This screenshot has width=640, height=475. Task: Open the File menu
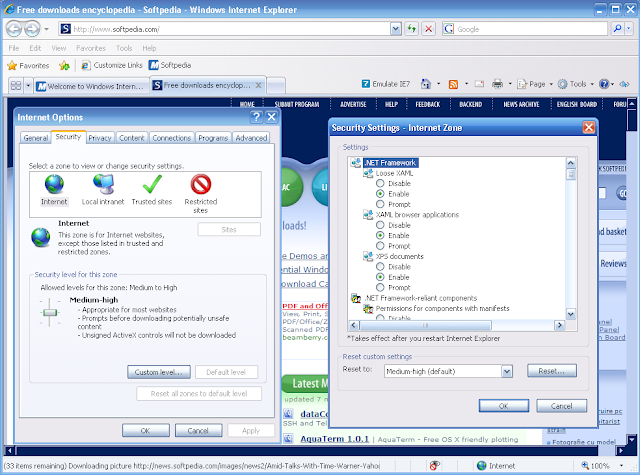point(14,48)
